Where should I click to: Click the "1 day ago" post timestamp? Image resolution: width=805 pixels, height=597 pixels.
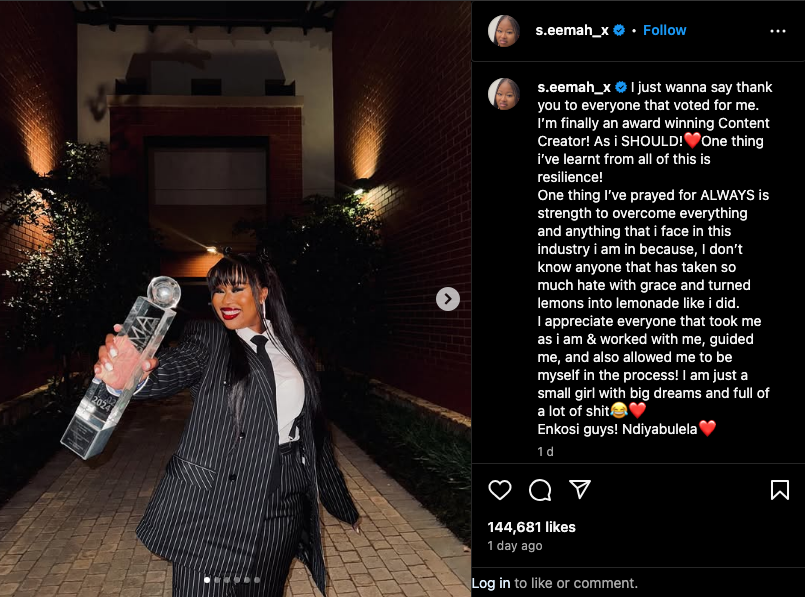pyautogui.click(x=514, y=546)
